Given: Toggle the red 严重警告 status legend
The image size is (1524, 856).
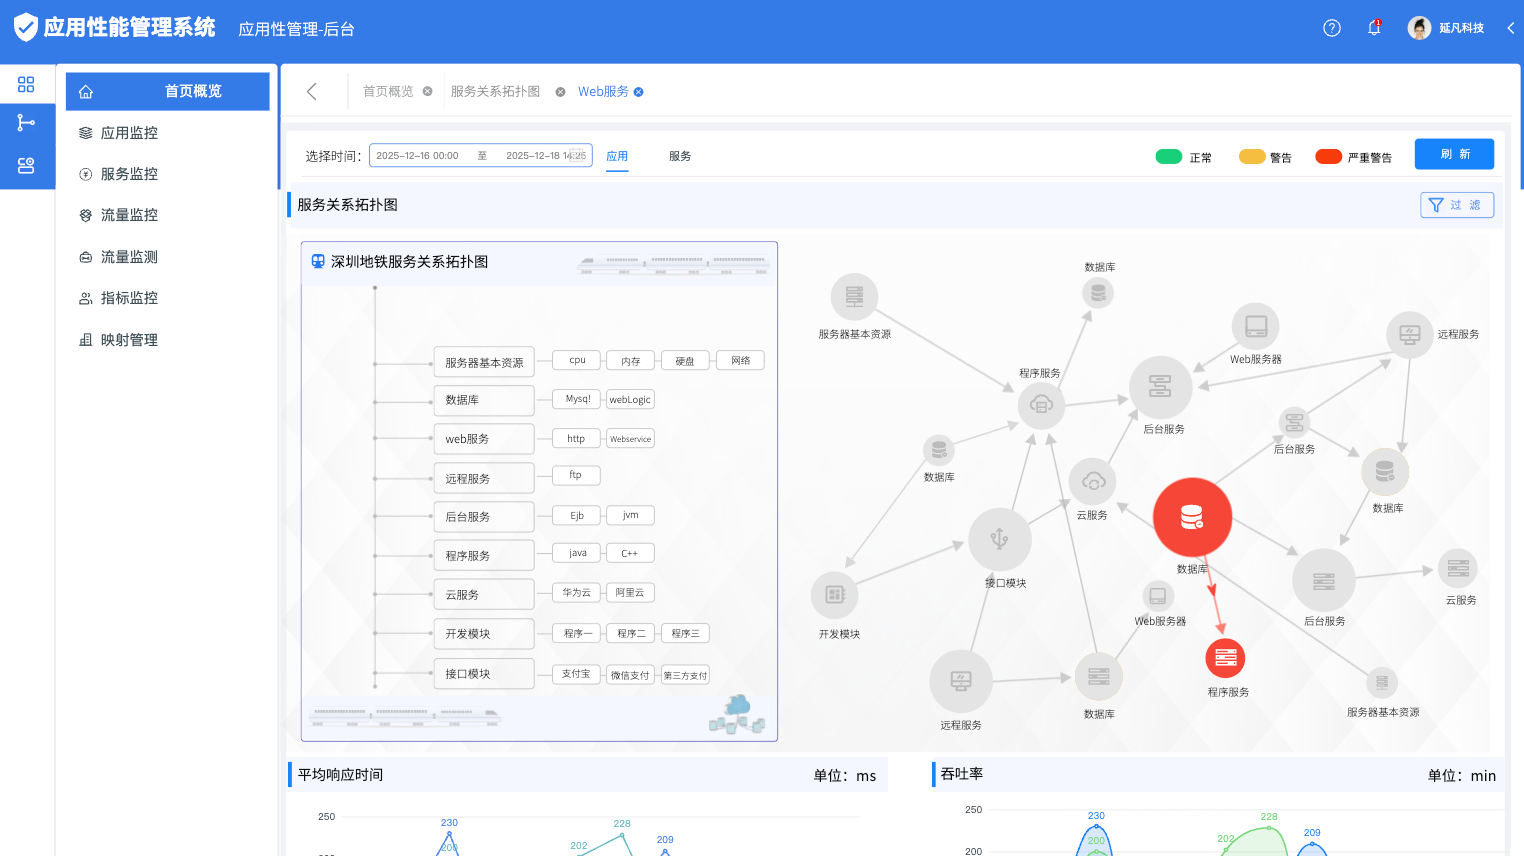Looking at the screenshot, I should (x=1328, y=157).
